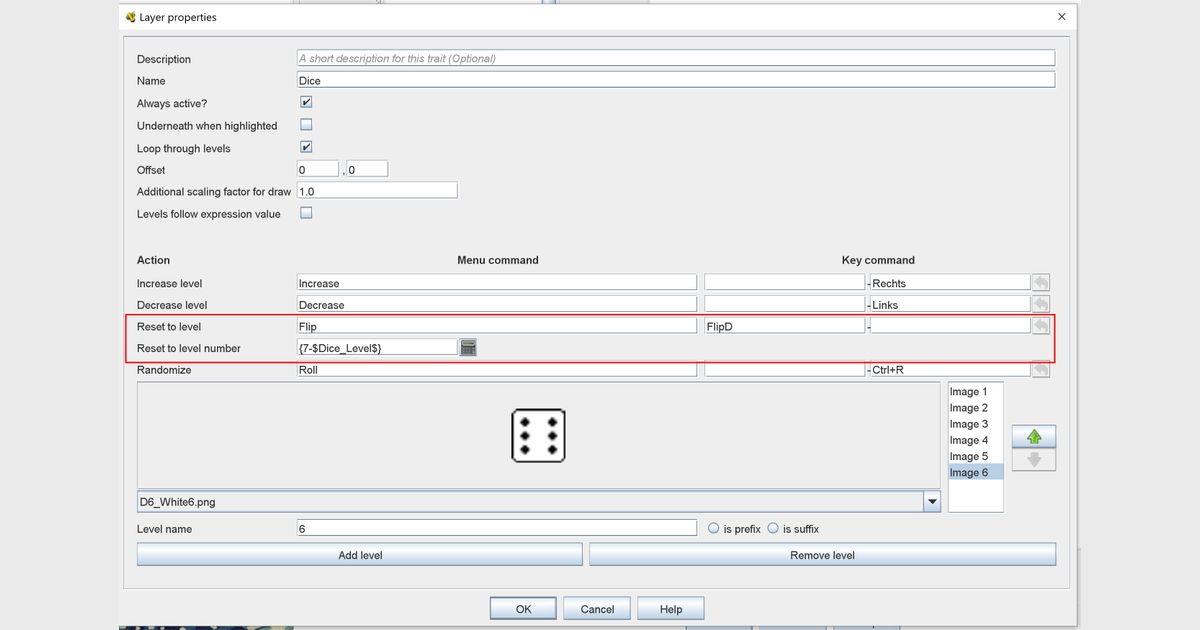Click the Flip menu command field

point(497,326)
